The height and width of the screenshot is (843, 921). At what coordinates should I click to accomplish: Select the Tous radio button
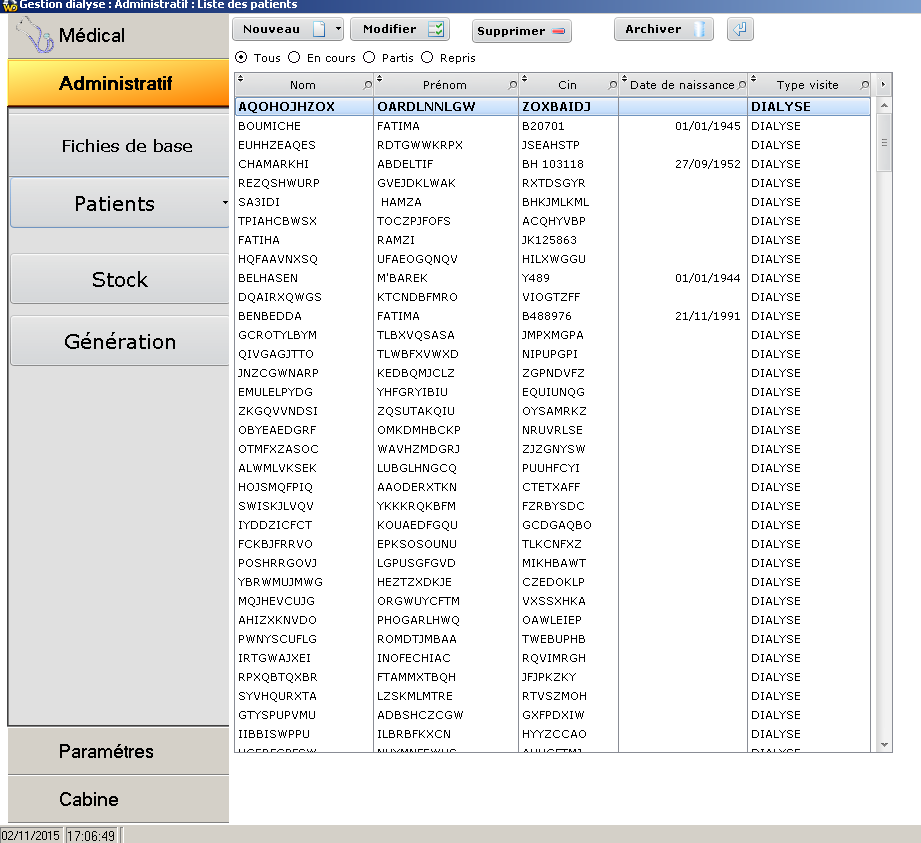pos(241,58)
